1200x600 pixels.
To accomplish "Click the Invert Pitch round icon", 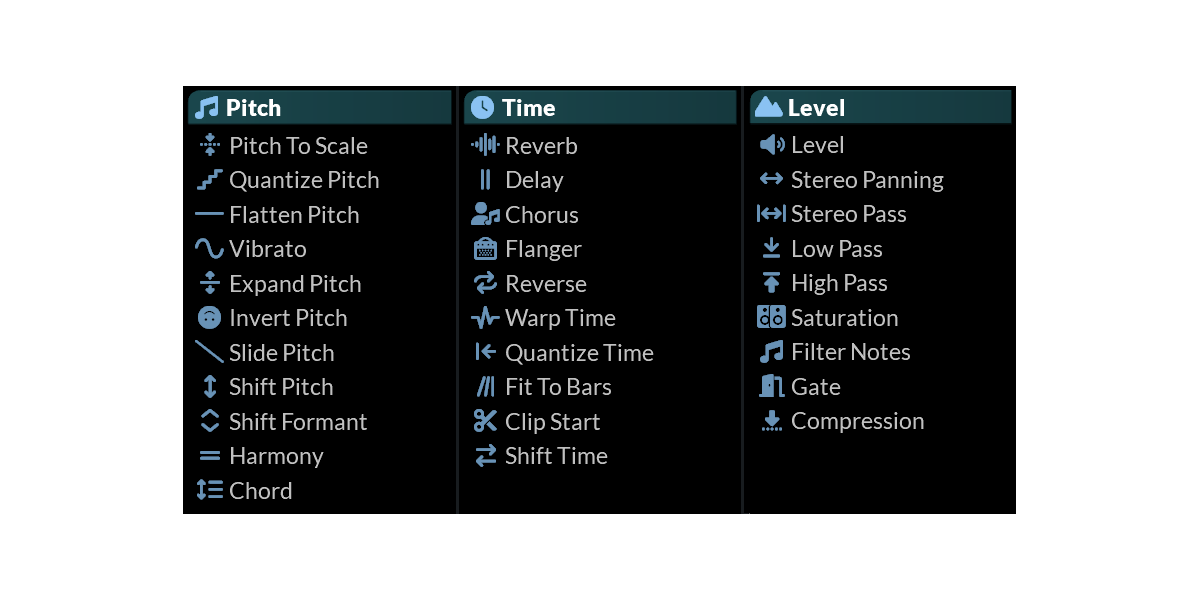I will pyautogui.click(x=209, y=318).
